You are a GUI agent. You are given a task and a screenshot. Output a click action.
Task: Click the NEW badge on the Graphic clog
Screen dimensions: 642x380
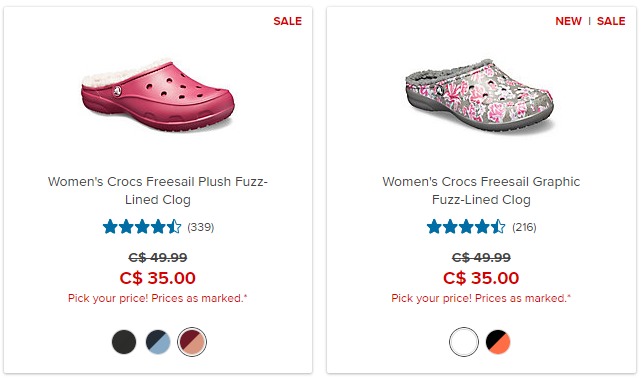point(568,21)
